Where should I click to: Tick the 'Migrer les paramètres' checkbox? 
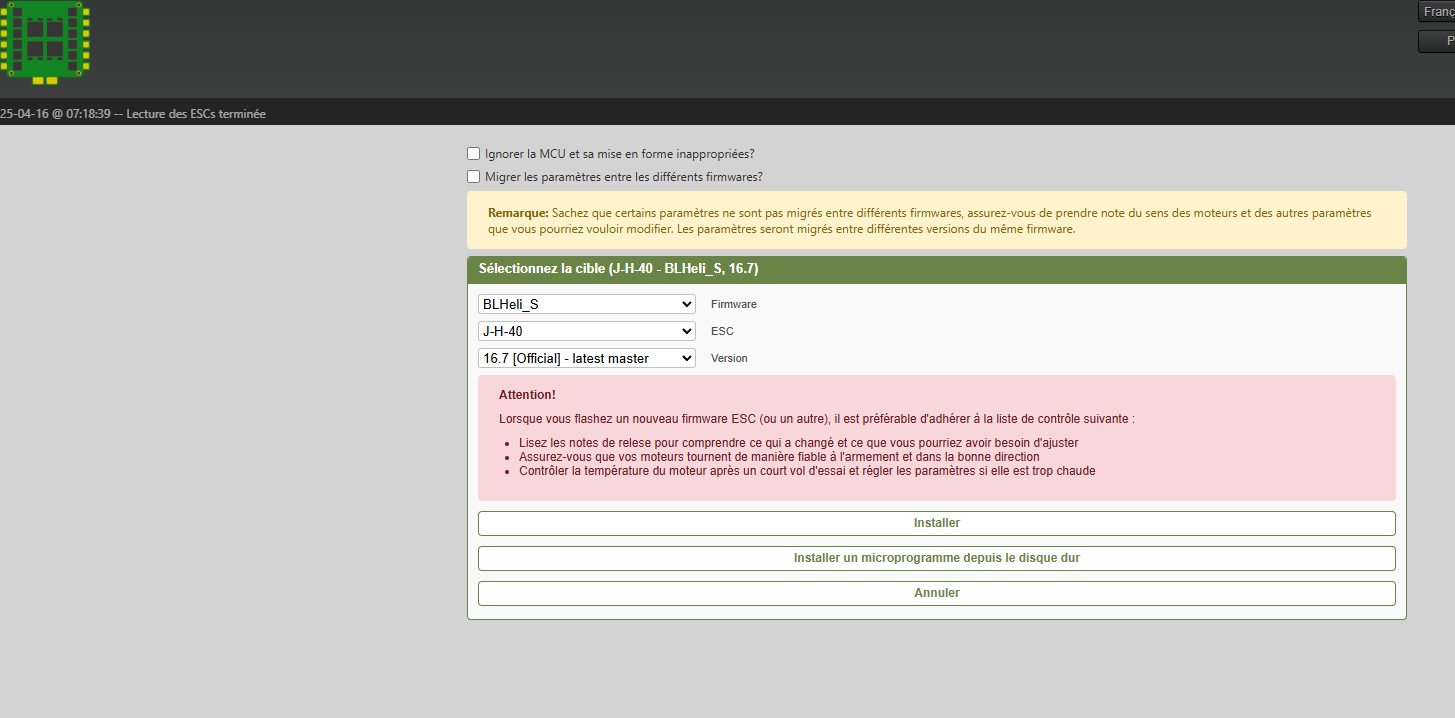pos(474,177)
